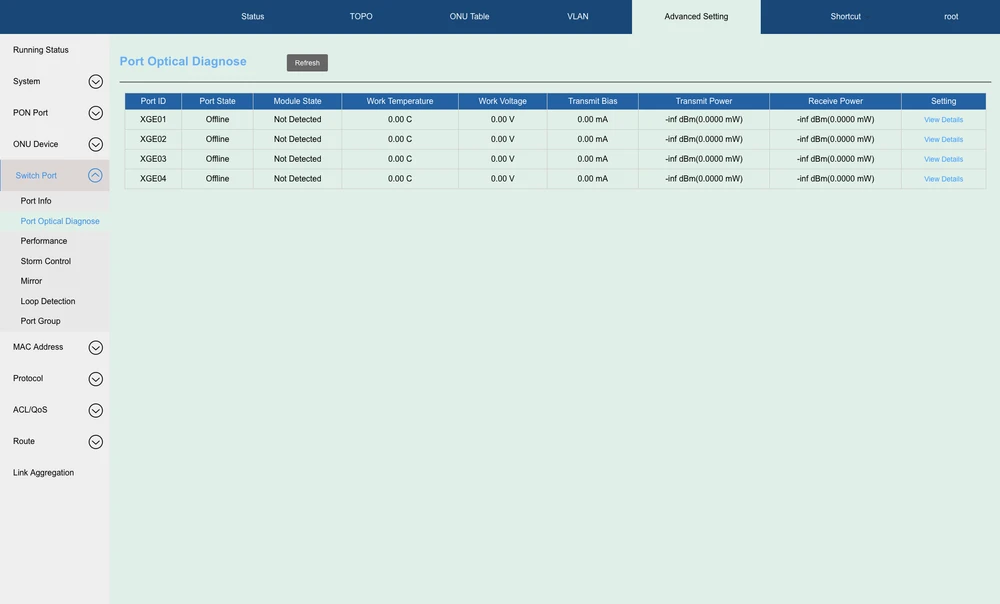Expand the ACL/QoS chevron icon
The height and width of the screenshot is (604, 1000).
[x=96, y=410]
